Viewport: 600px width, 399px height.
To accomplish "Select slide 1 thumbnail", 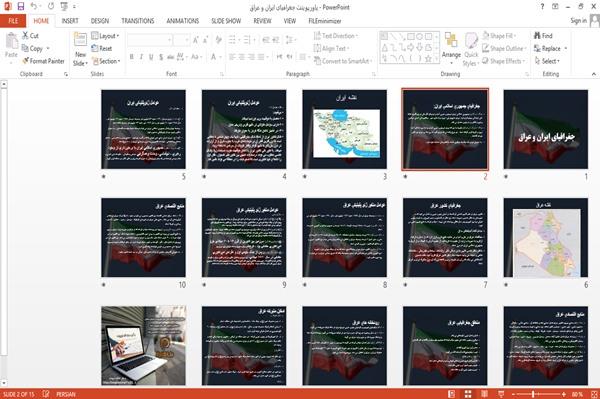I will coord(546,129).
